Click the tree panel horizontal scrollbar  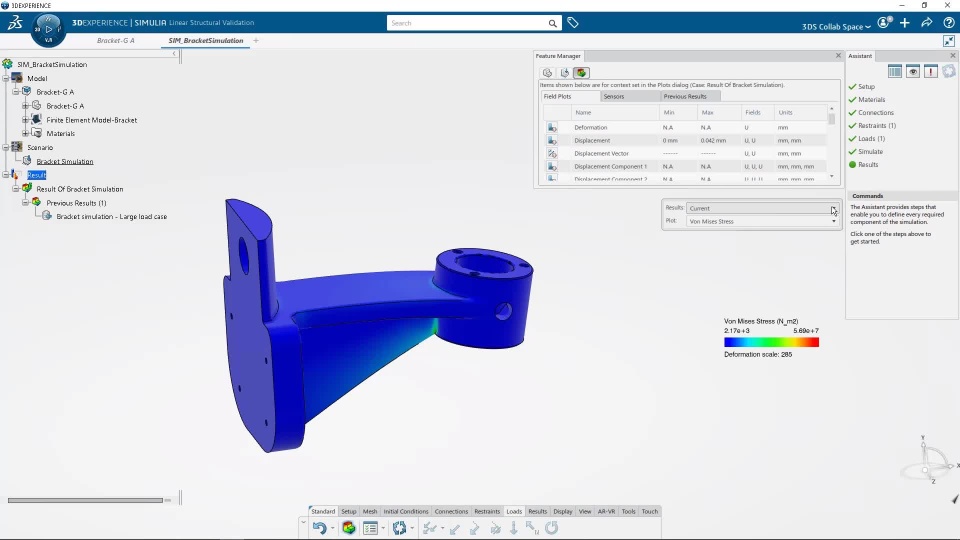point(85,500)
